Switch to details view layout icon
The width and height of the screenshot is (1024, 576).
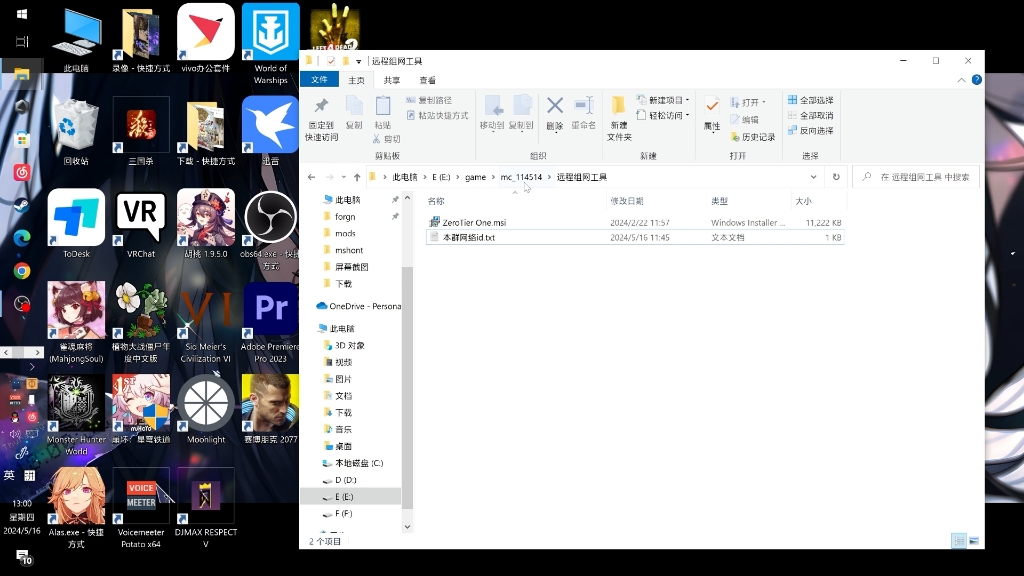tap(959, 541)
